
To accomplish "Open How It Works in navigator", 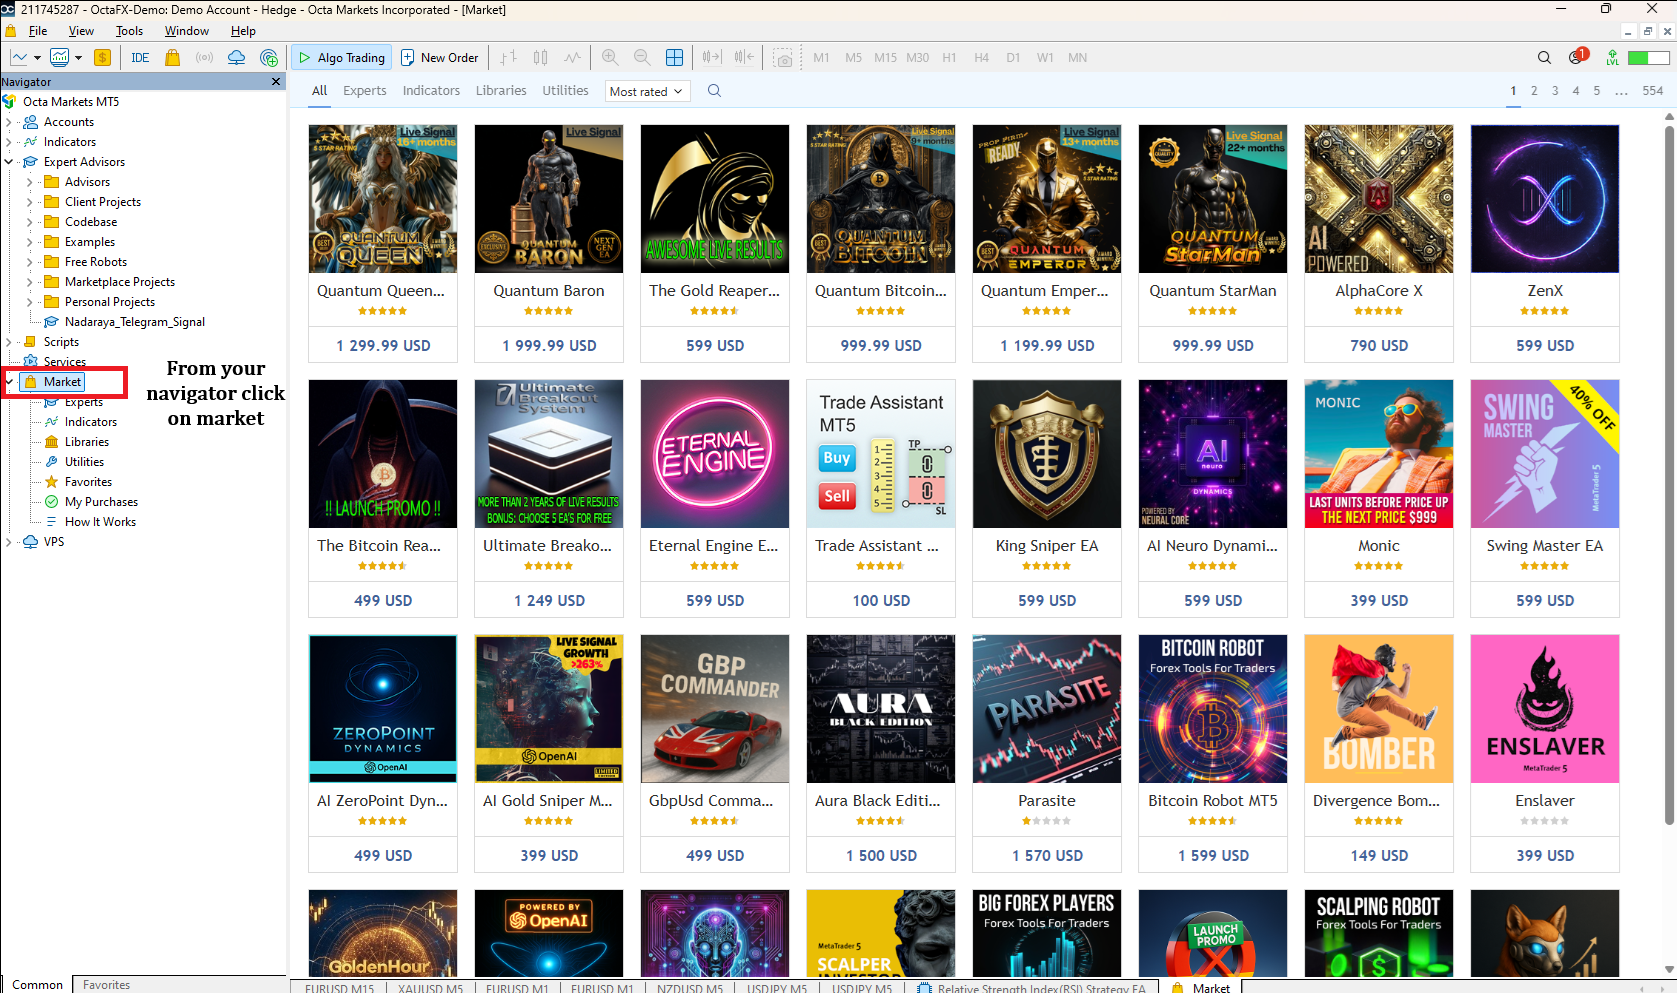I will [100, 522].
